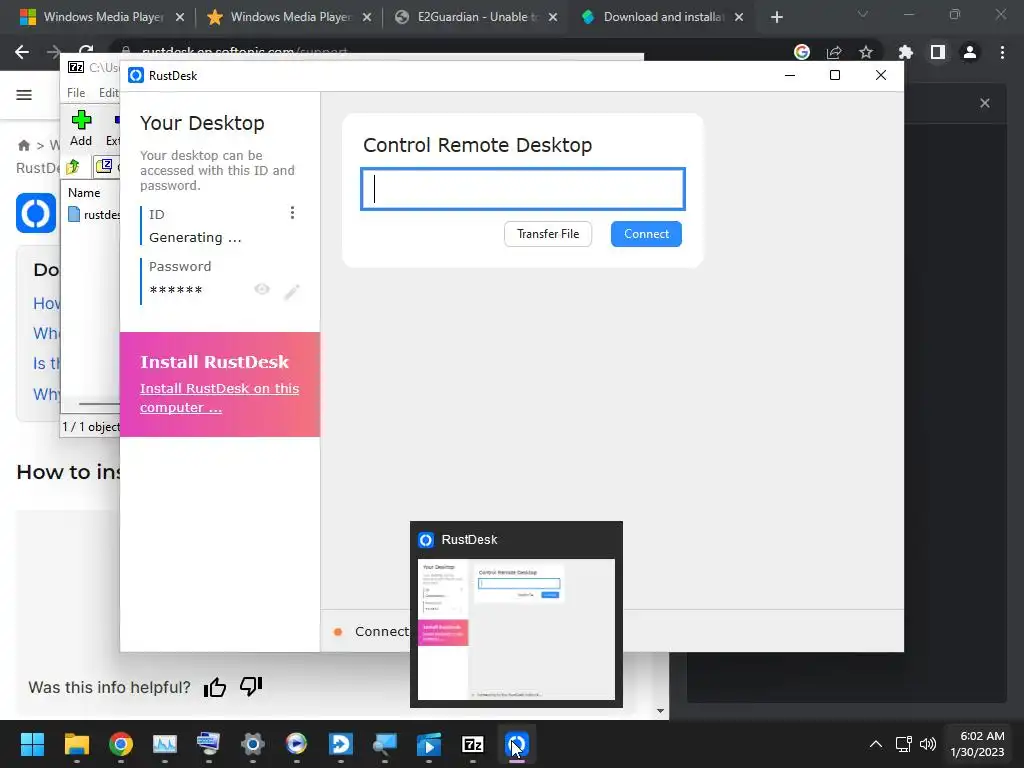This screenshot has width=1024, height=768.
Task: Click the Google icon in address bar
Action: point(802,52)
